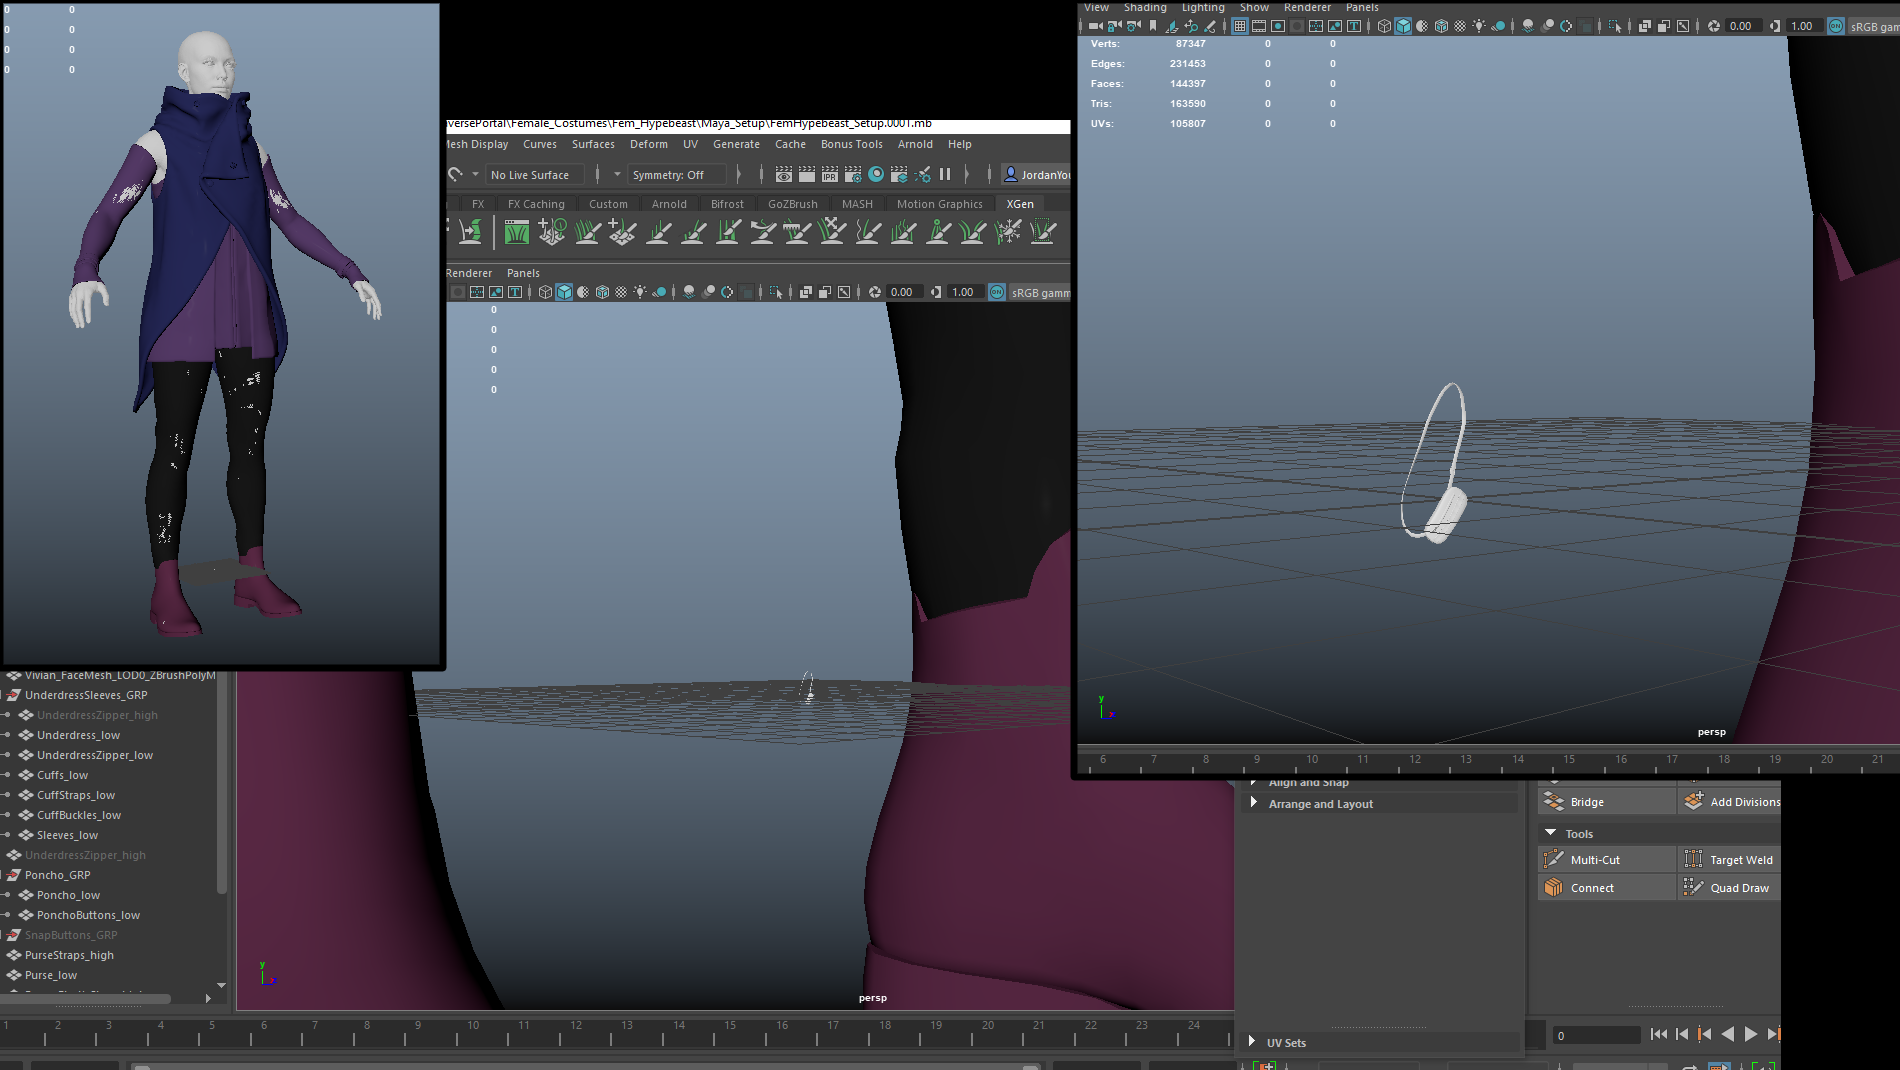Toggle wireframe on shaded in middle viewport
This screenshot has height=1070, width=1900.
[602, 292]
